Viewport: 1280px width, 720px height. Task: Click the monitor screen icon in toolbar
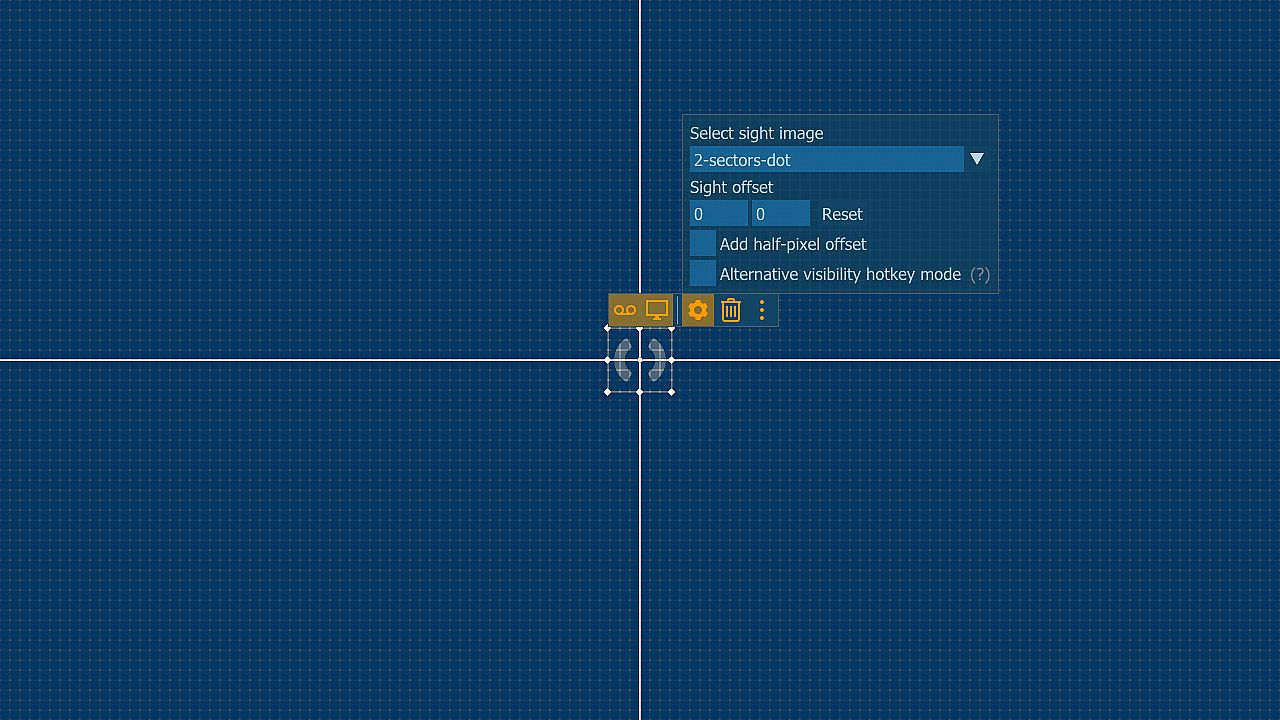[657, 310]
